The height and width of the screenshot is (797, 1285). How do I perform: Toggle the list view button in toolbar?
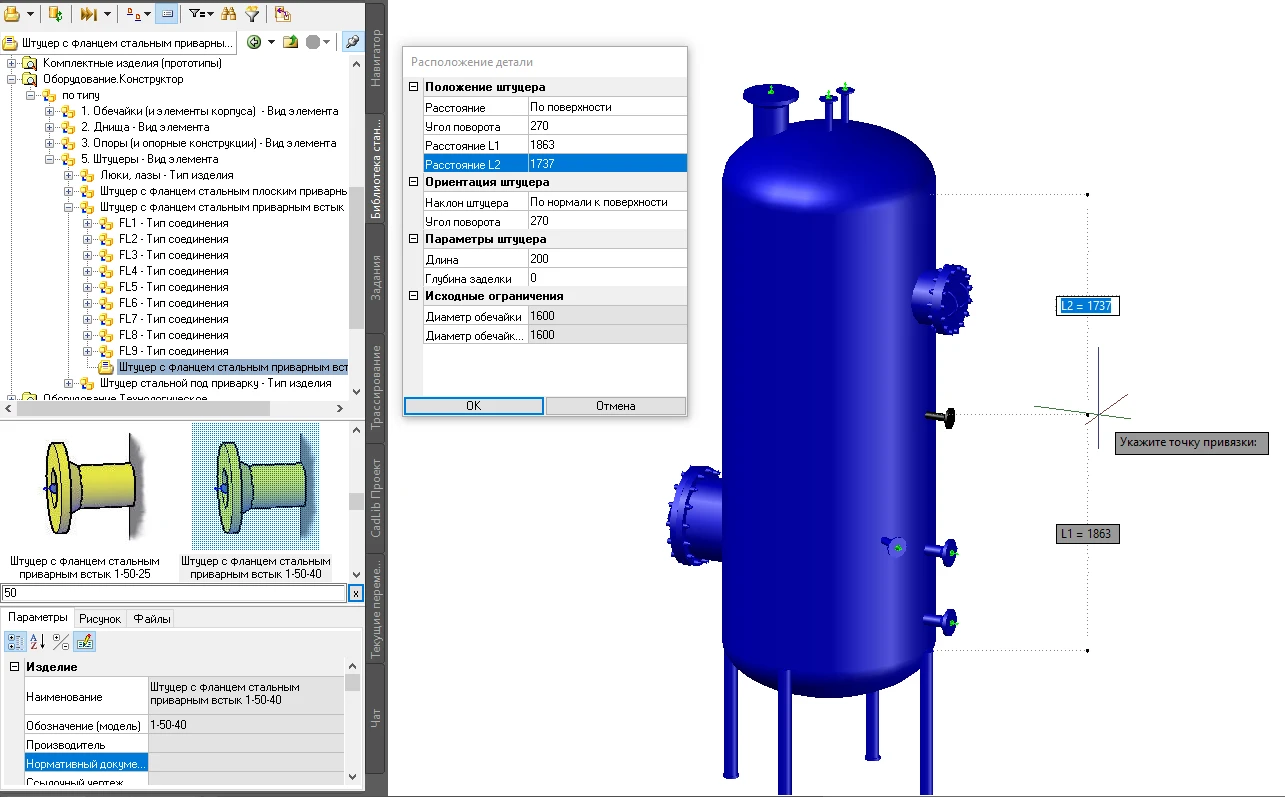(166, 14)
